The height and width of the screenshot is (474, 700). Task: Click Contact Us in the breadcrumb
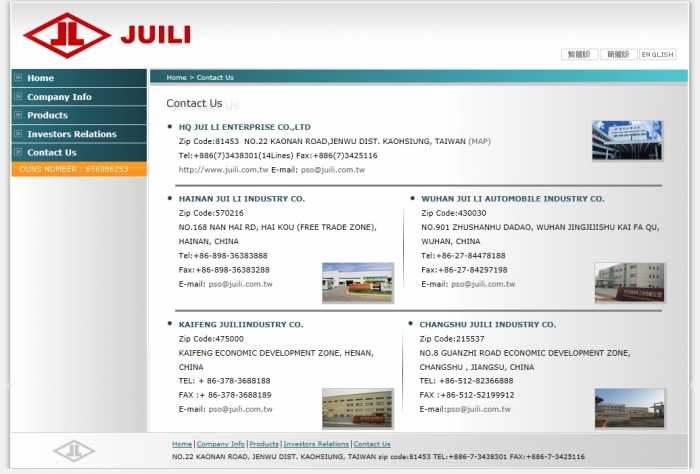(x=215, y=77)
